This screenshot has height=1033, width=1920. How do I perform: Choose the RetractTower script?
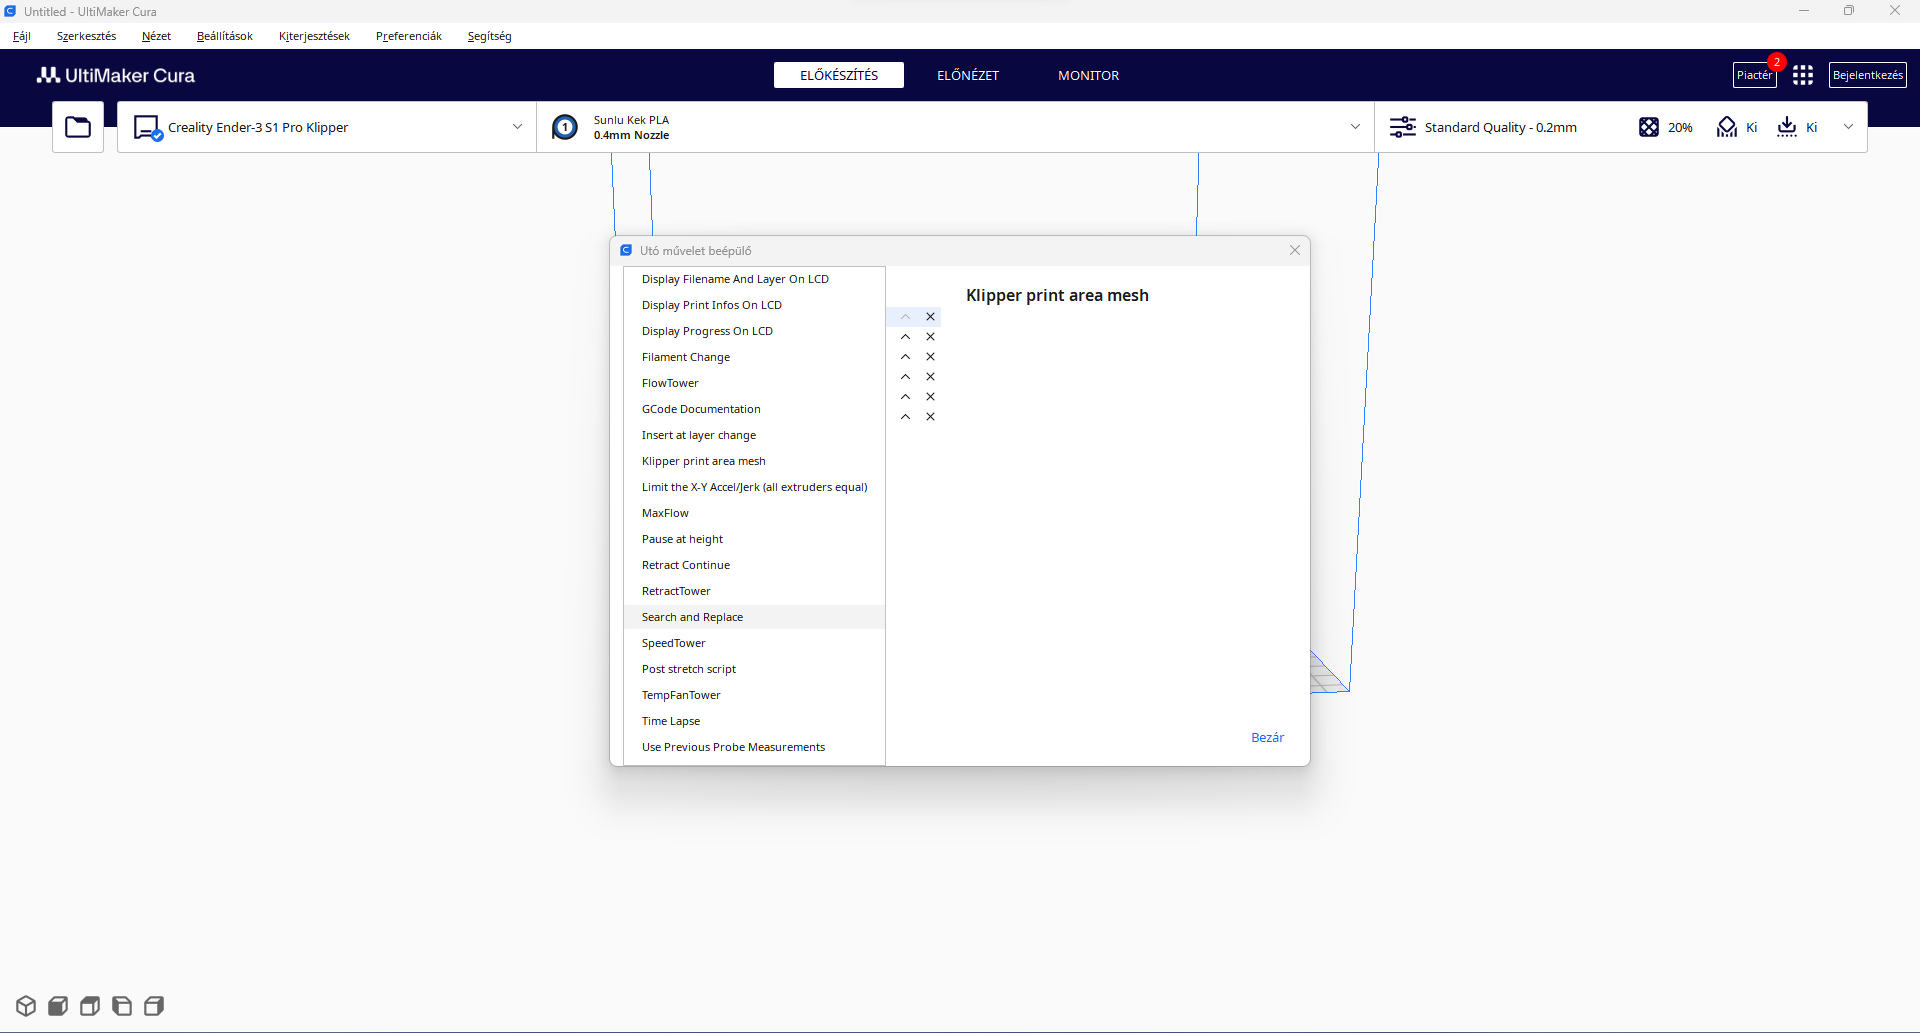(754, 591)
